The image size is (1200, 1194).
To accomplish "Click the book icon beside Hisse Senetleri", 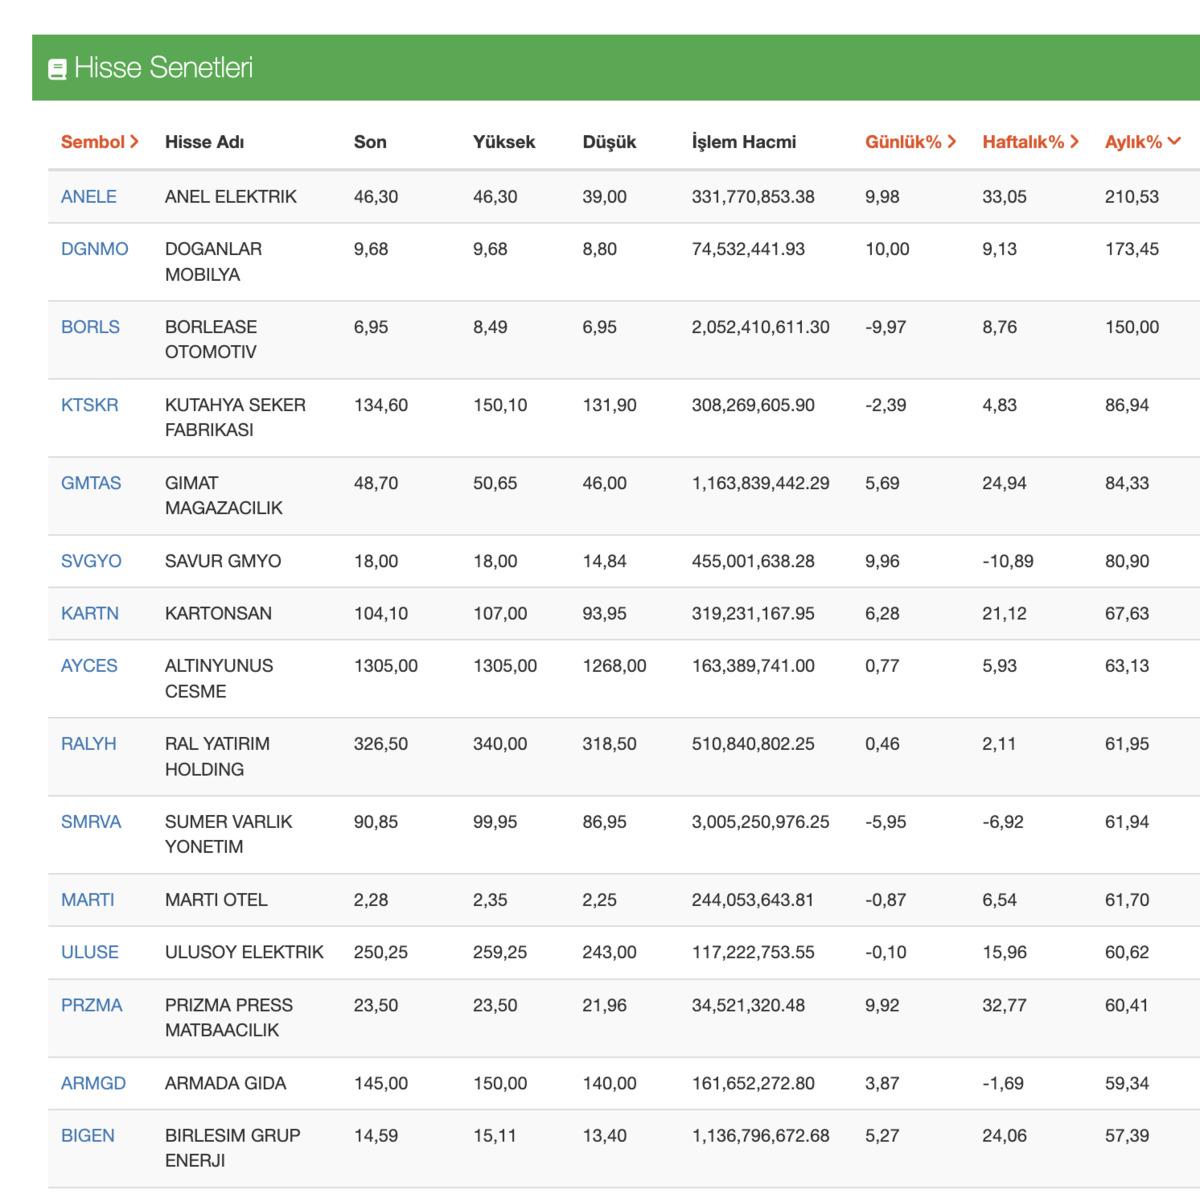I will tap(57, 69).
